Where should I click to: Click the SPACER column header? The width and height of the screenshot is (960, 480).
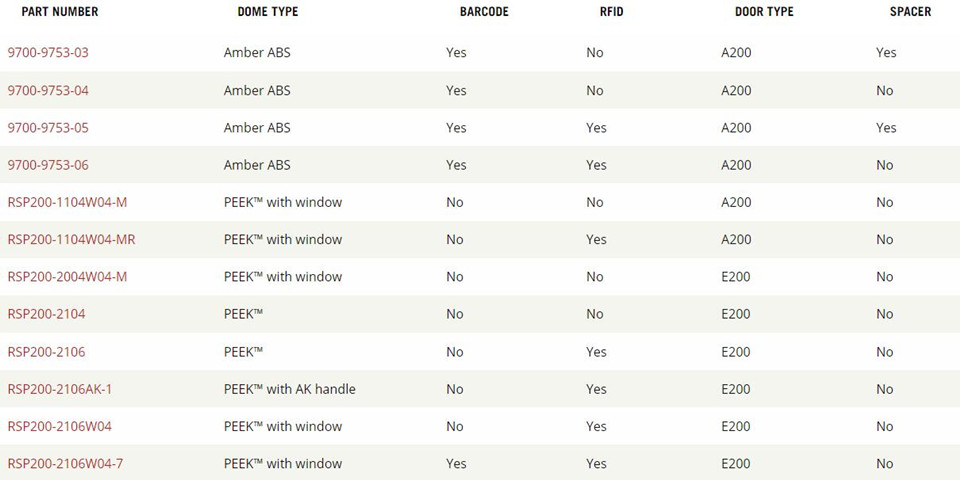[911, 12]
